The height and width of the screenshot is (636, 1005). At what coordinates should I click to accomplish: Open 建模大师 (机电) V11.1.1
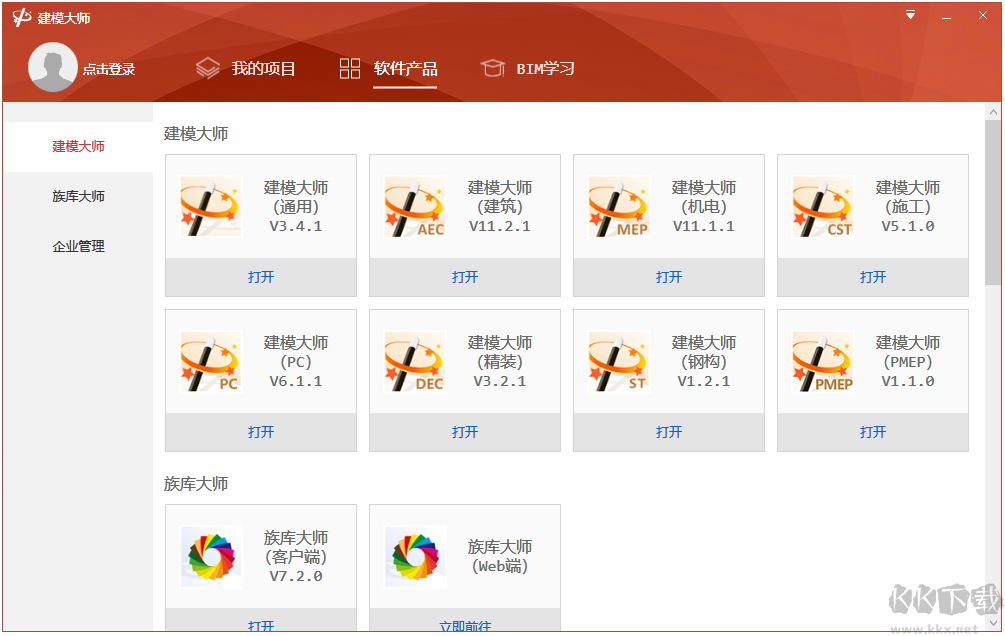pos(669,277)
